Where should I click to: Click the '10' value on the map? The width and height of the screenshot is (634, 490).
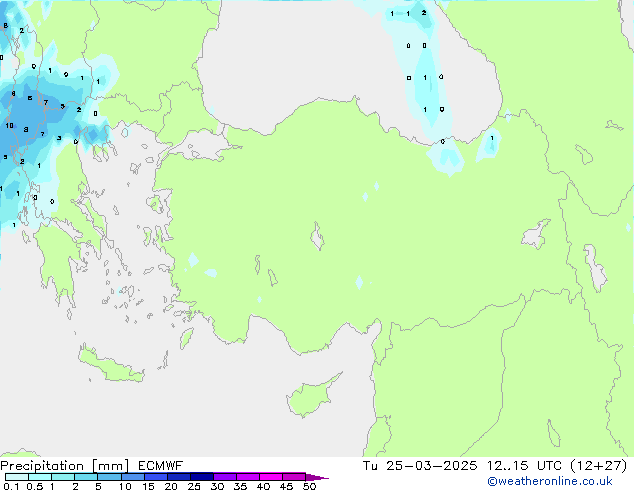(9, 126)
